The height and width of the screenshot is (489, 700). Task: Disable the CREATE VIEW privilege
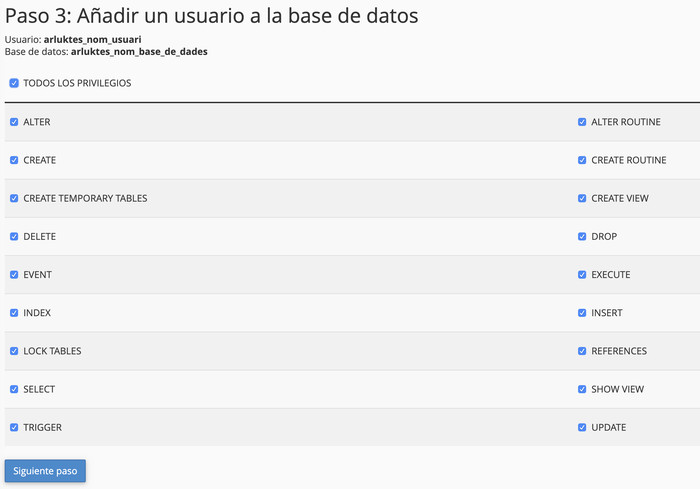click(582, 198)
